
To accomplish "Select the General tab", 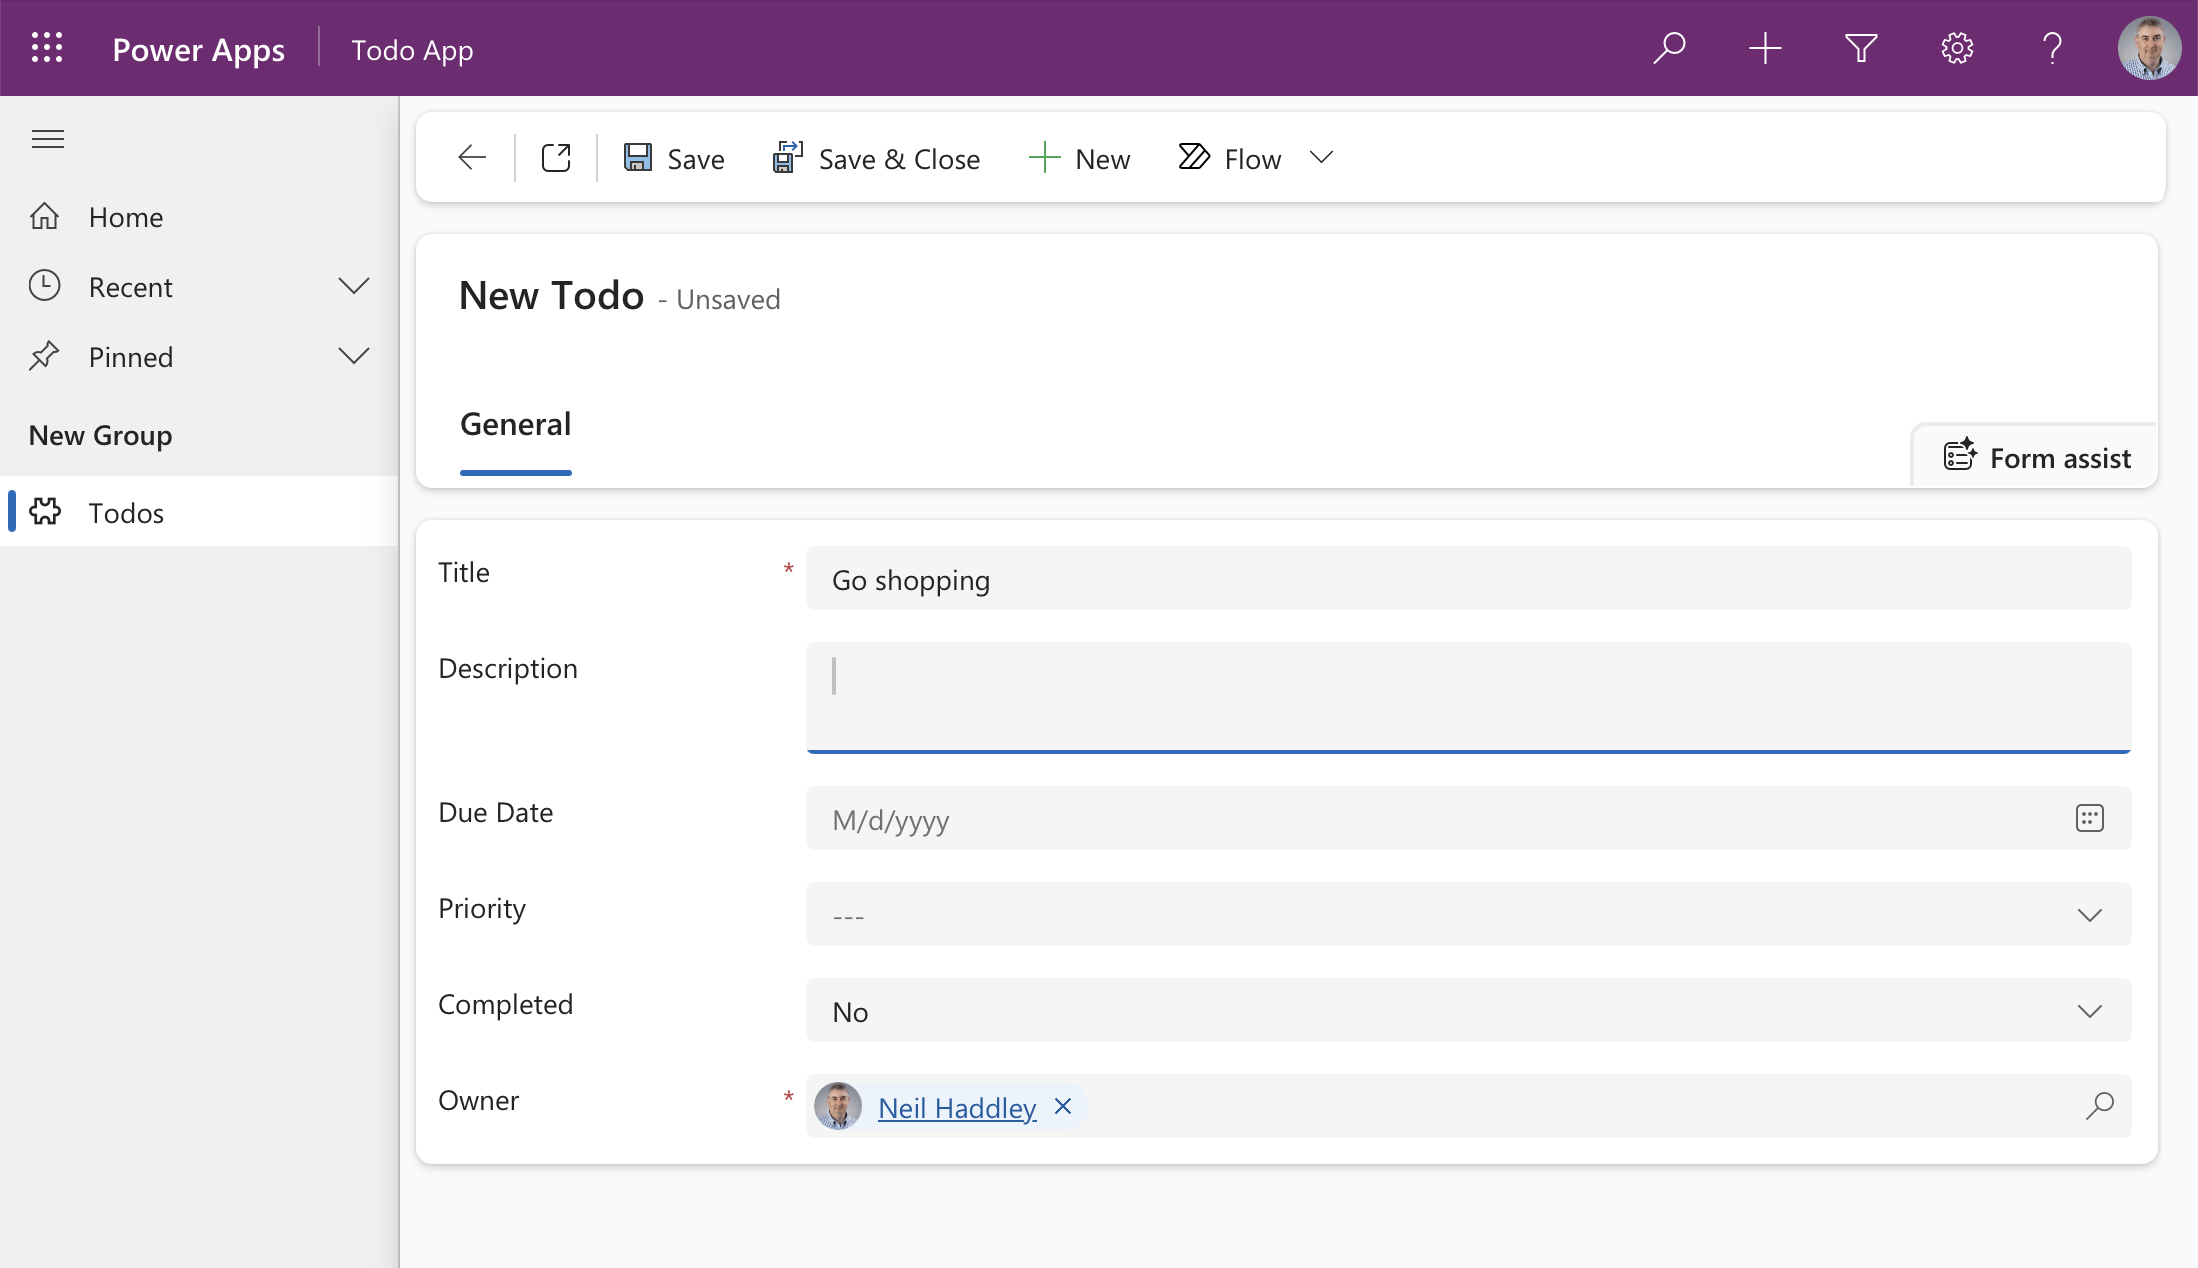I will (515, 424).
